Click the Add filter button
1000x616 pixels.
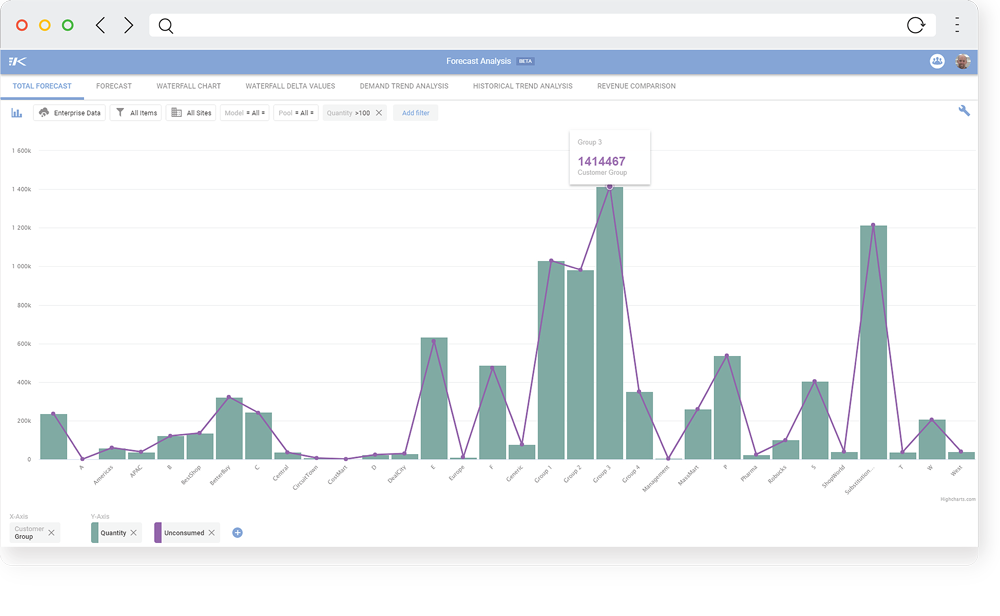point(415,112)
